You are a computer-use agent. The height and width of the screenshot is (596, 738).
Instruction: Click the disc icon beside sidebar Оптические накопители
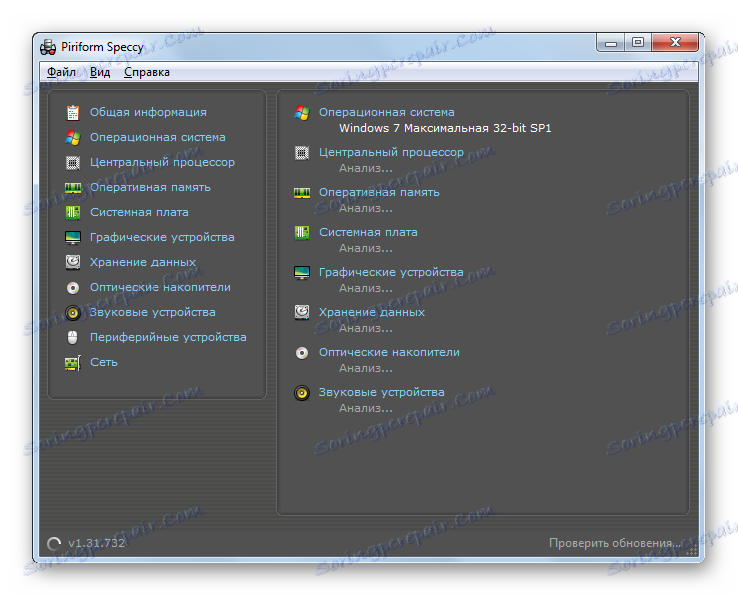(x=73, y=288)
